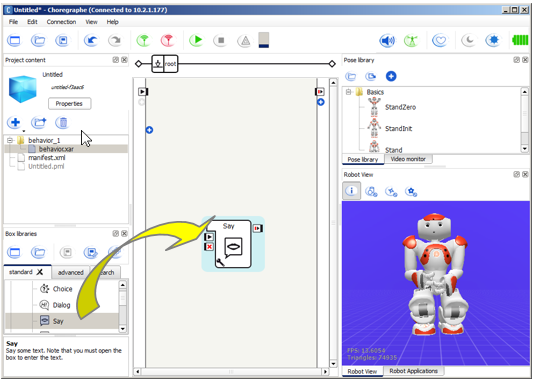Open the Help menu
533x387 pixels.
point(113,22)
